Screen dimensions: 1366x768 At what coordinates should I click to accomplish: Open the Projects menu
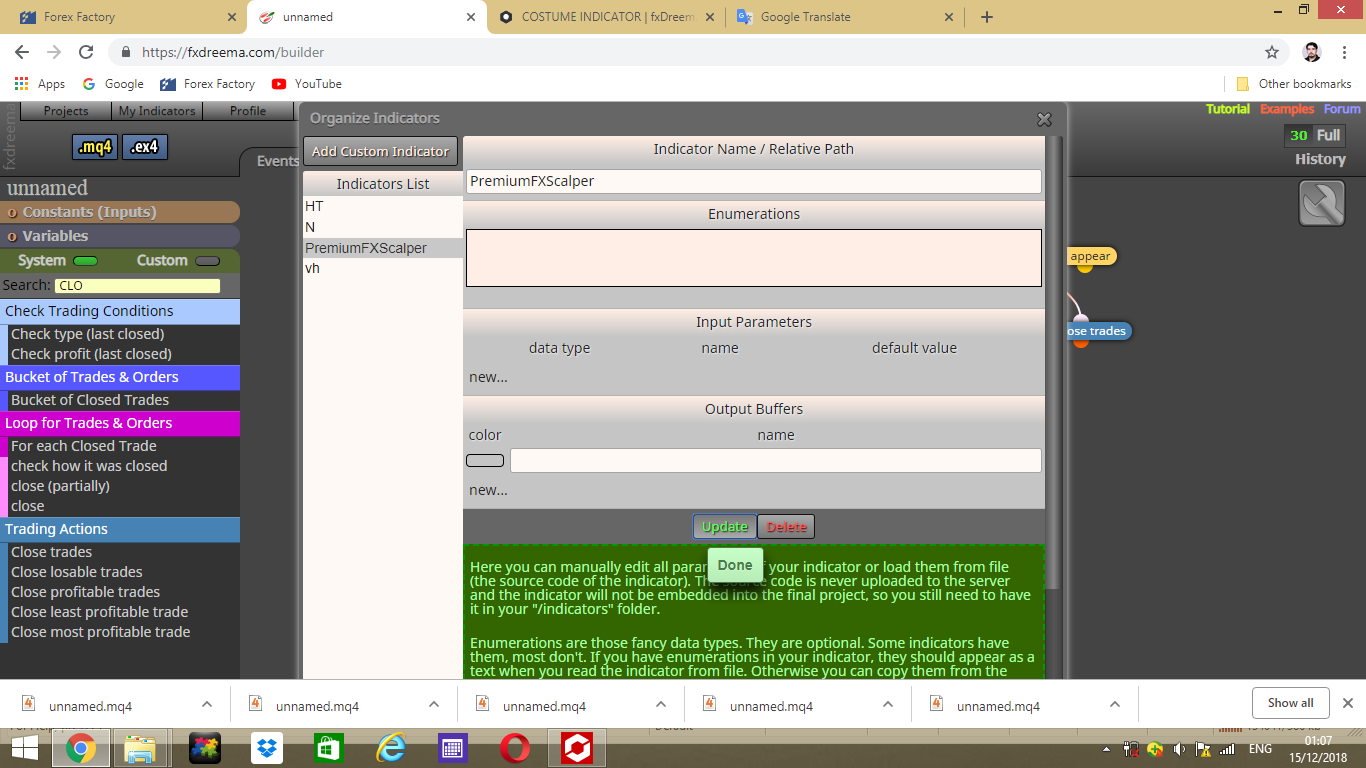(66, 111)
